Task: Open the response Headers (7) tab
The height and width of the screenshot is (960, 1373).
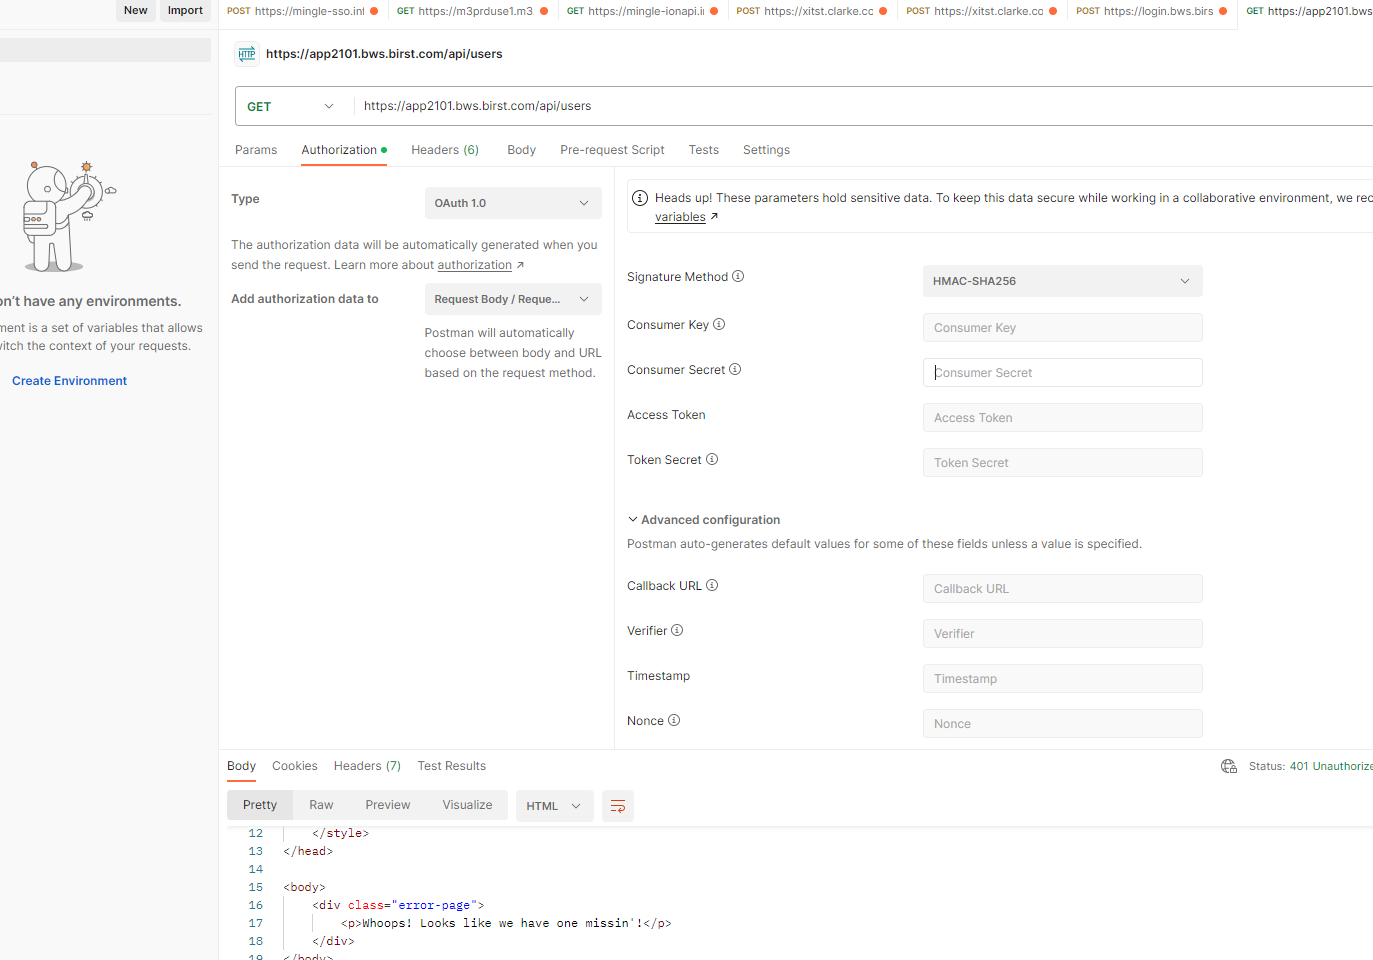Action: (x=367, y=766)
